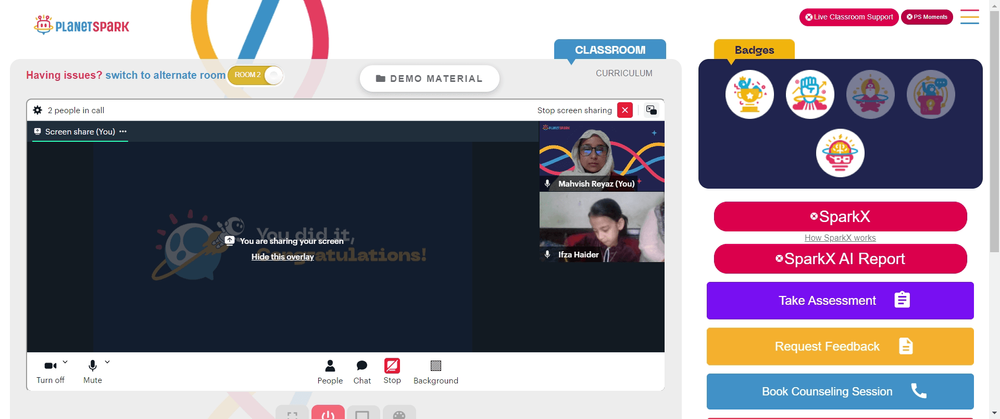Turn off the camera
Viewport: 1000px width, 419px height.
[50, 371]
